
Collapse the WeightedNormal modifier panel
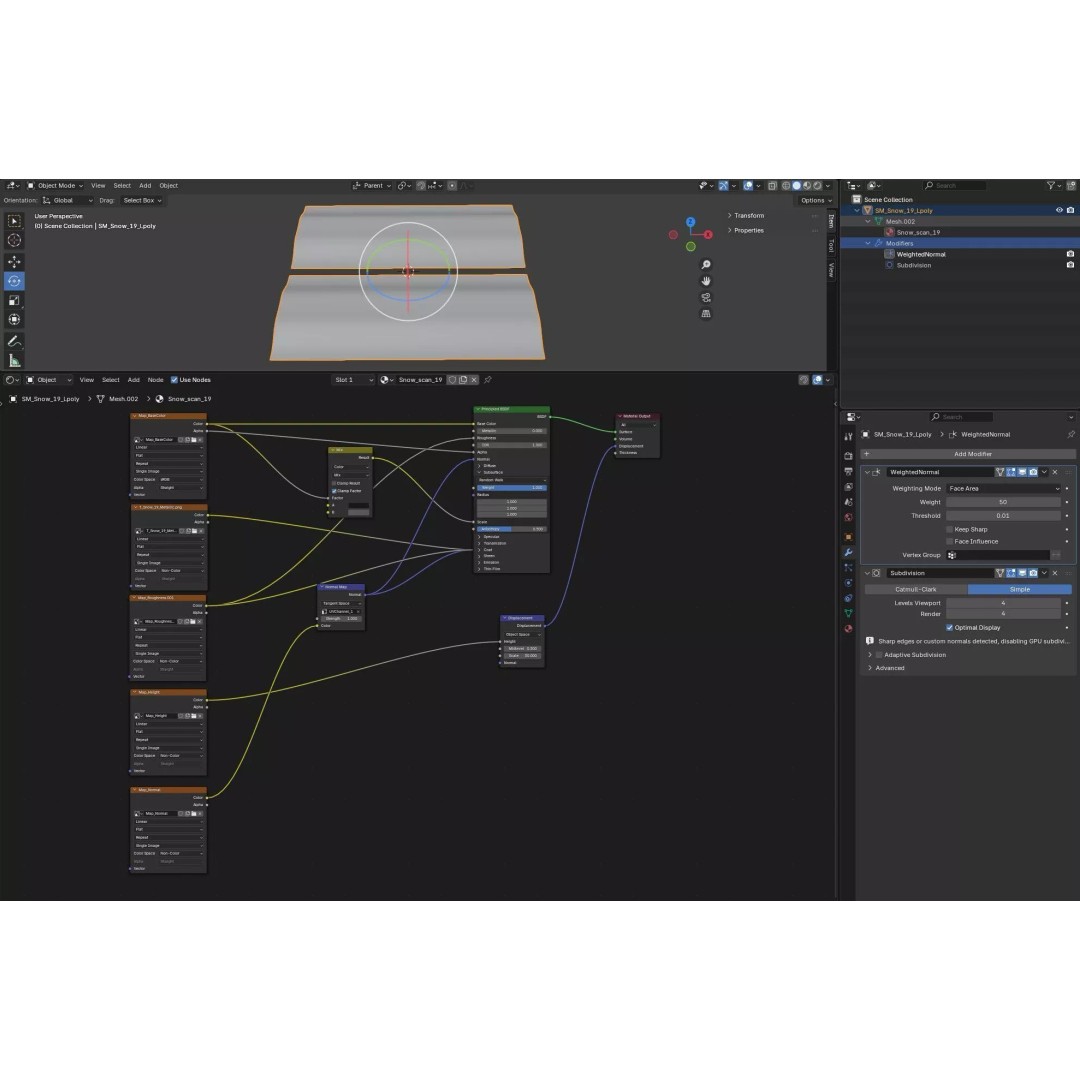(867, 472)
